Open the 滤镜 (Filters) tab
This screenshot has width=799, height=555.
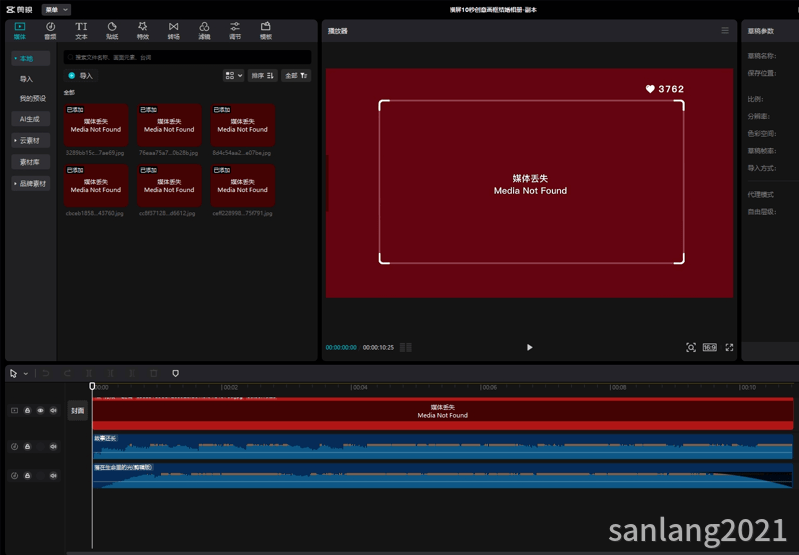pos(204,31)
